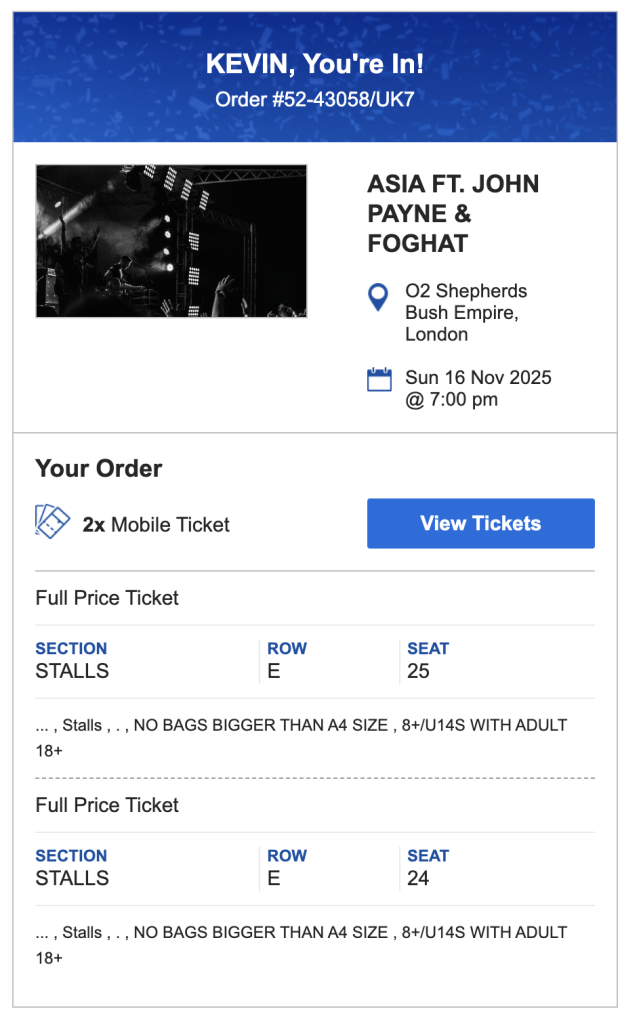
Task: Click the venue location pin icon
Action: click(x=378, y=296)
